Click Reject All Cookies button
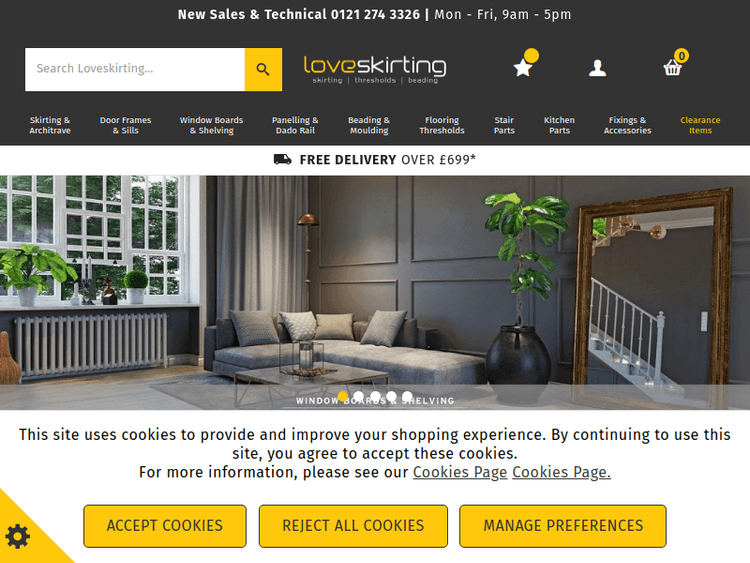The height and width of the screenshot is (563, 750). pyautogui.click(x=353, y=526)
